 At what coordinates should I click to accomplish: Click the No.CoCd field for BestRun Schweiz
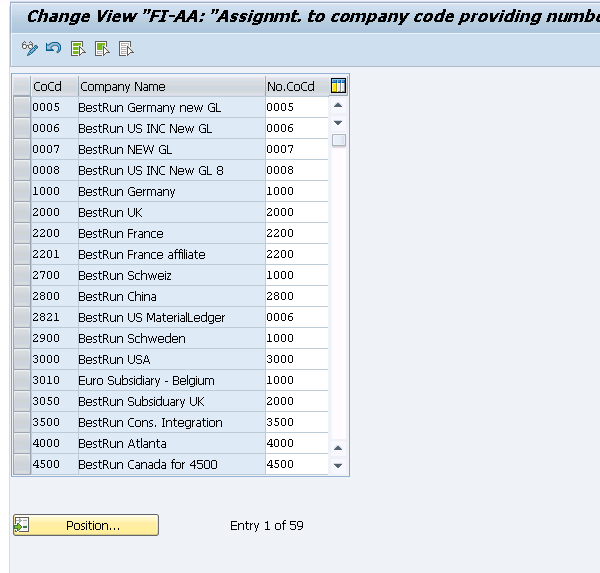coord(297,275)
